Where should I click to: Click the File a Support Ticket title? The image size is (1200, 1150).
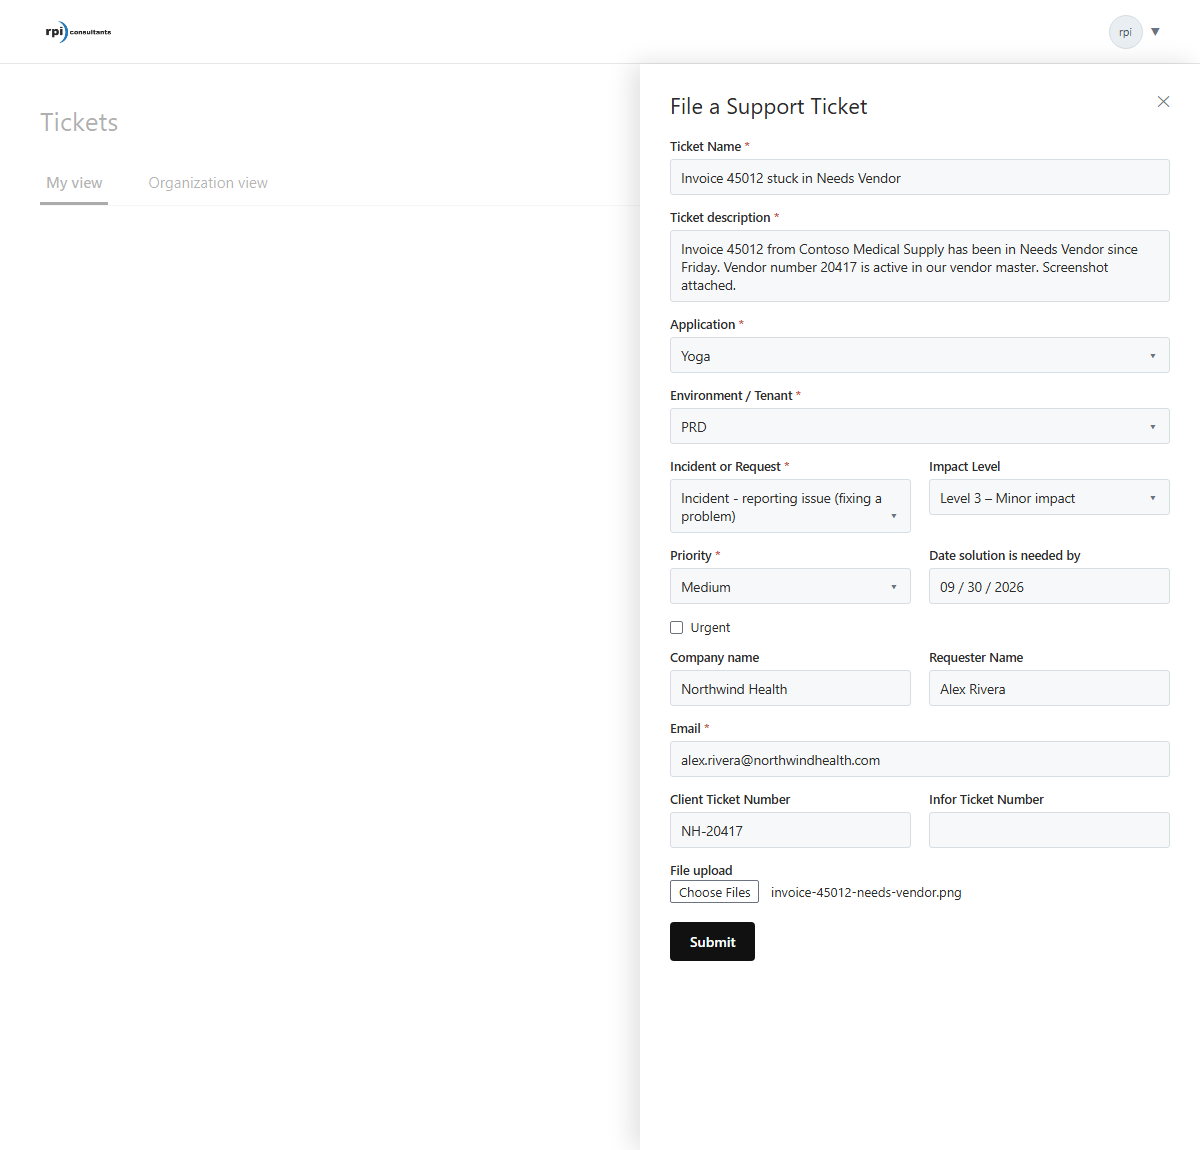click(x=768, y=107)
